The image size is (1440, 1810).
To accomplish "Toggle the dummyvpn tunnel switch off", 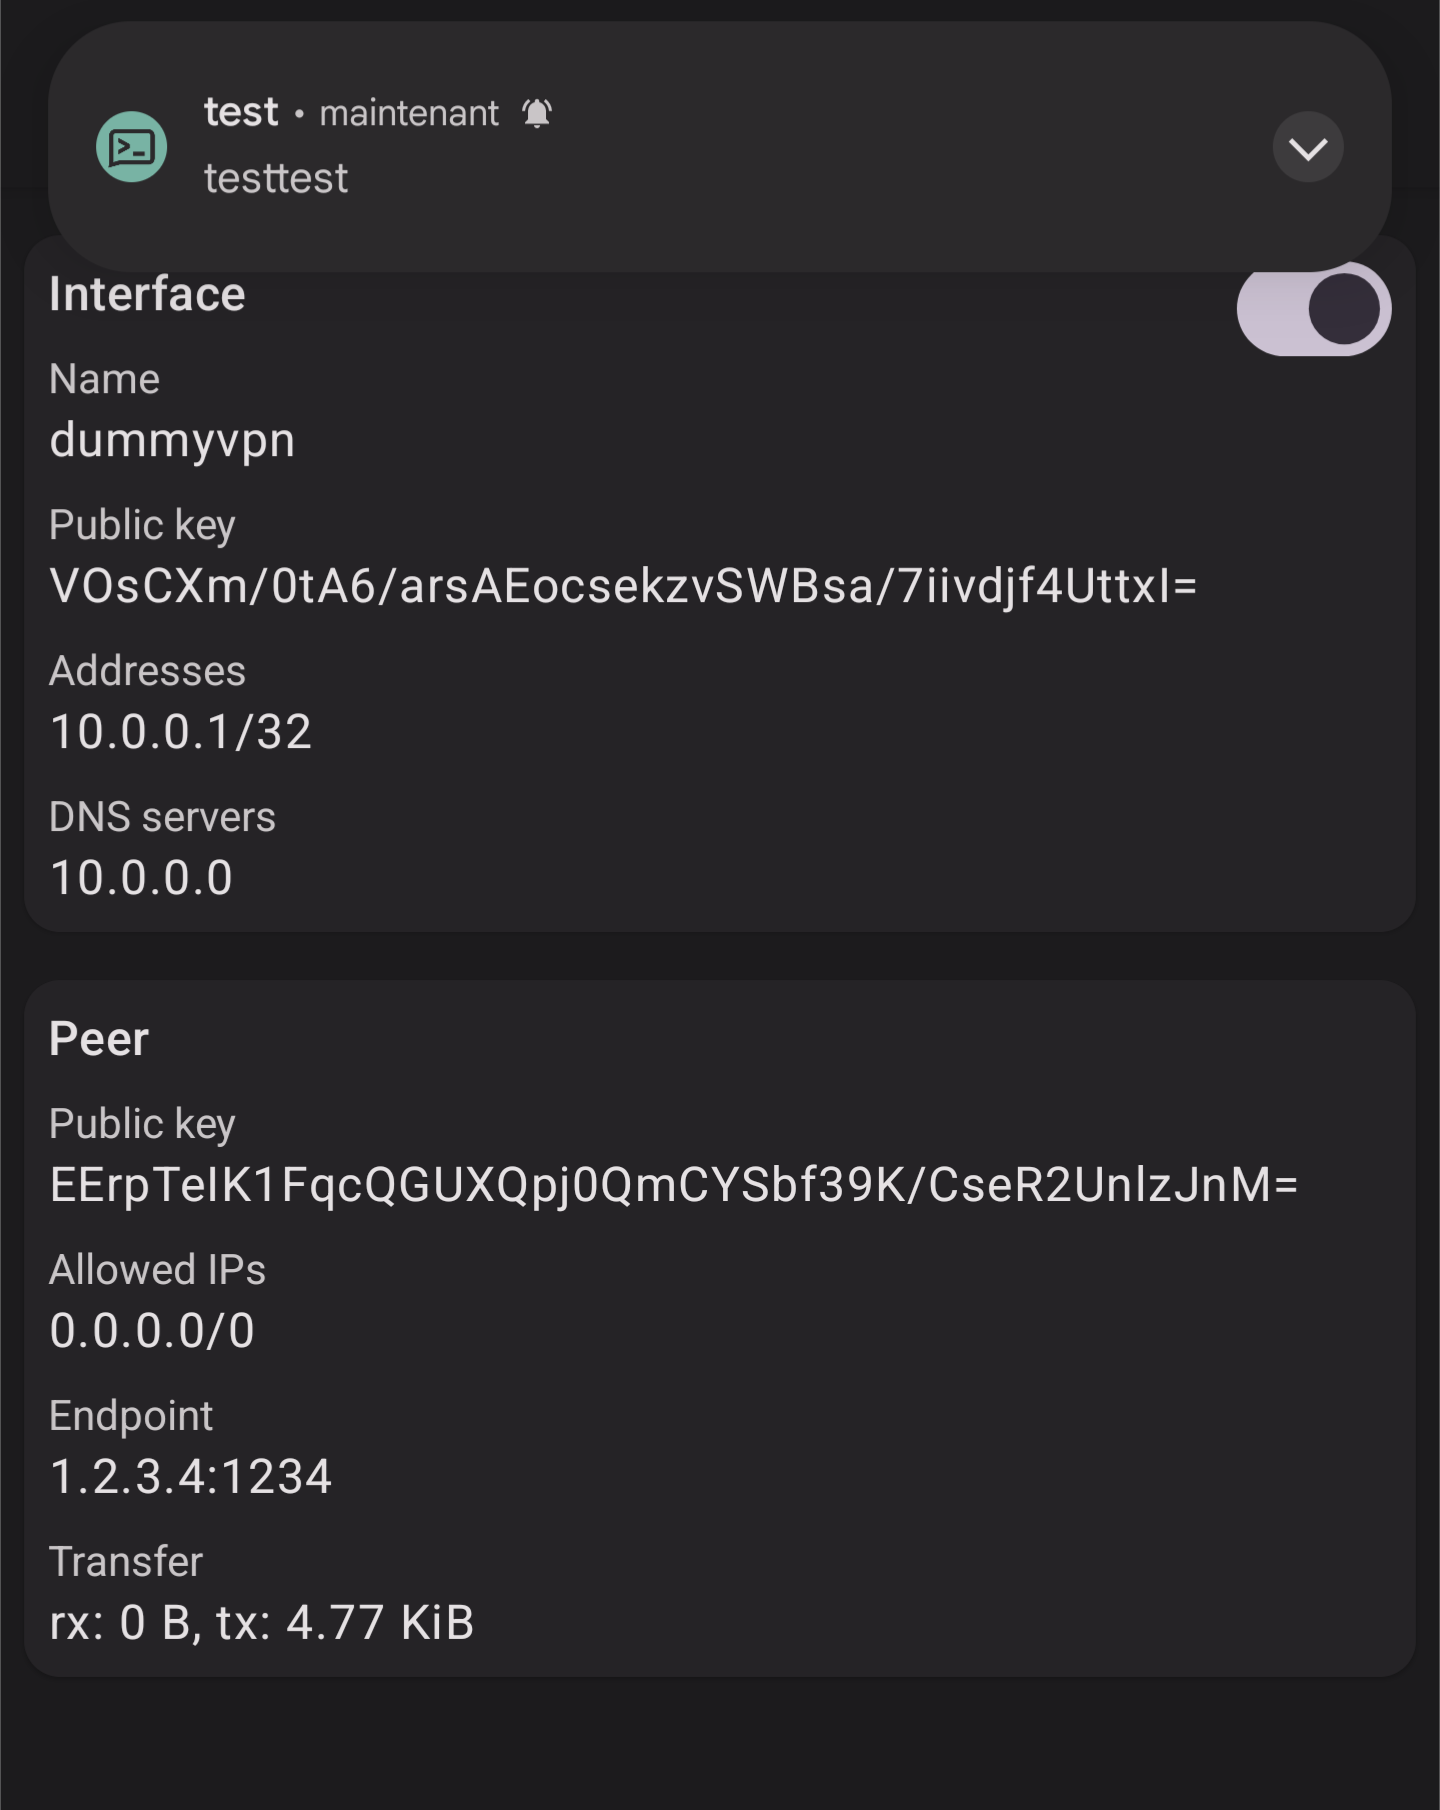I will [1314, 309].
